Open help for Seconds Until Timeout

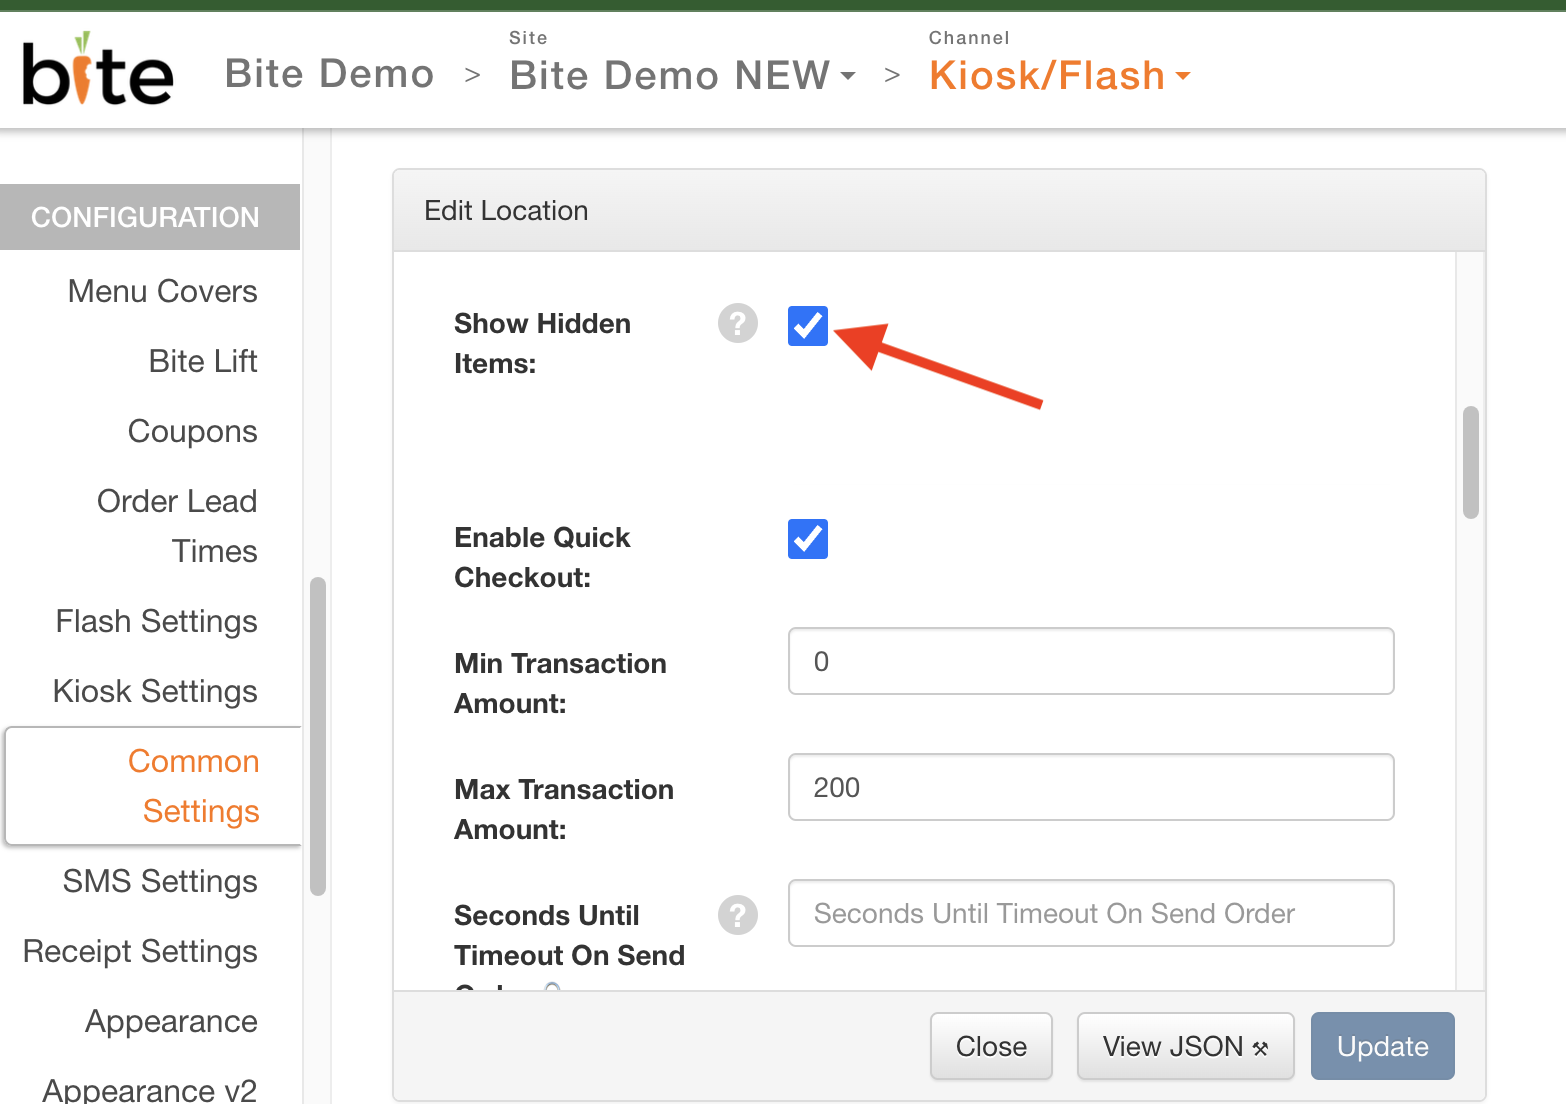tap(737, 915)
